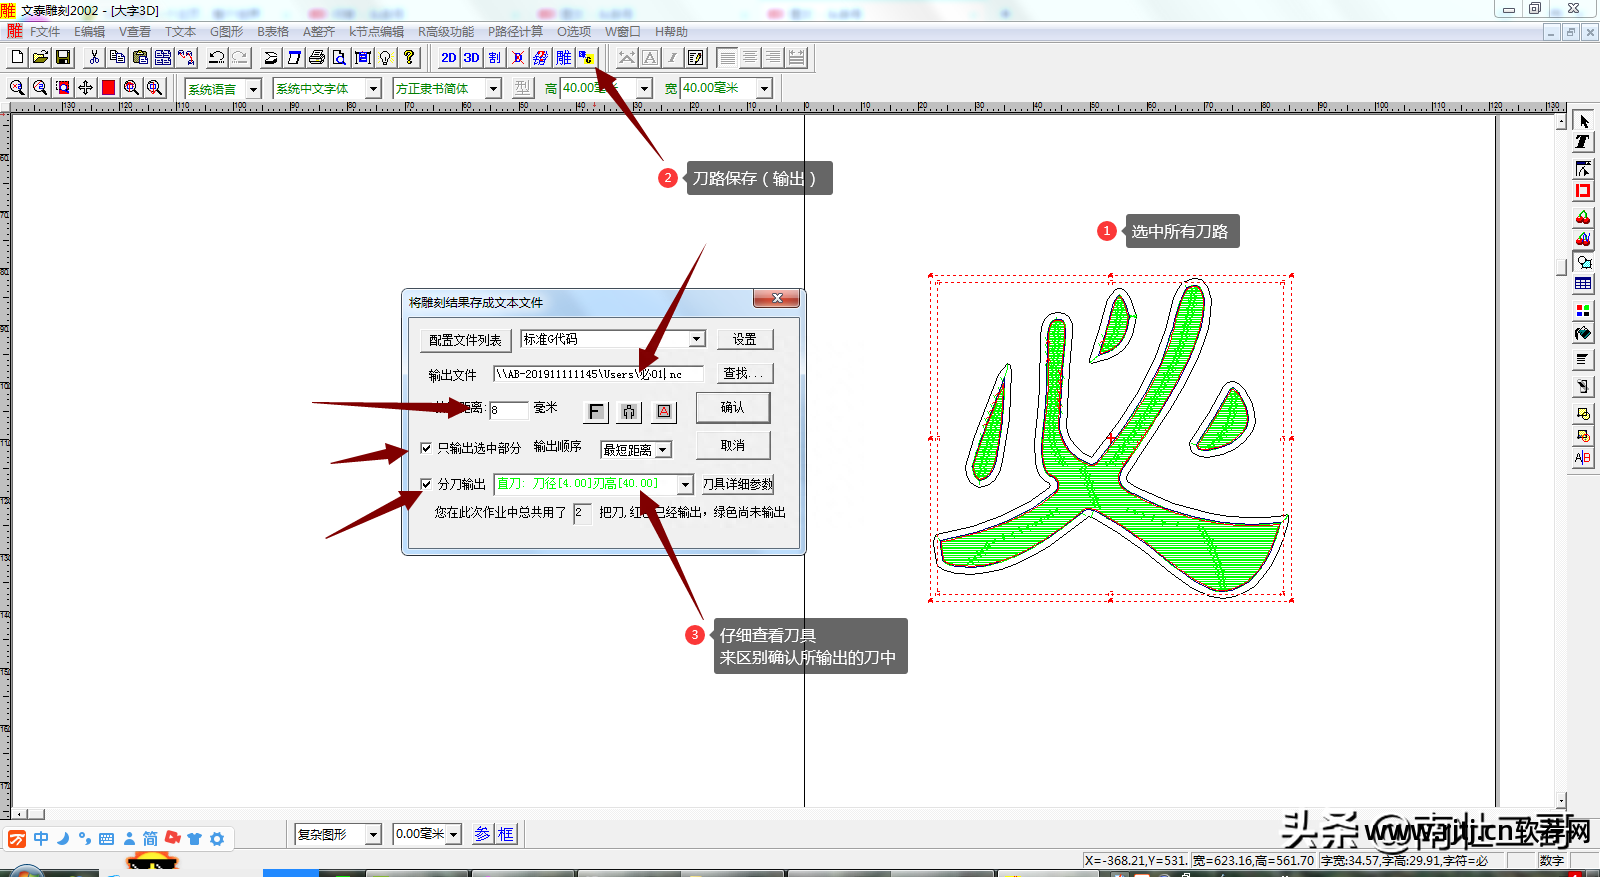Click the 刀具详细参数 button

click(737, 484)
